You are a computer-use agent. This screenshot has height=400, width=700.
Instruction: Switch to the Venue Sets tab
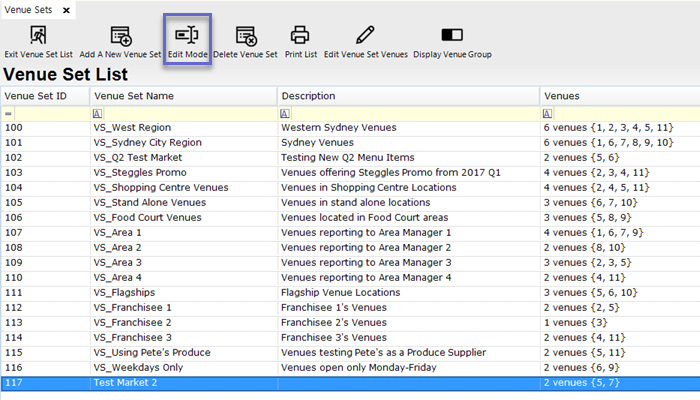tap(30, 9)
